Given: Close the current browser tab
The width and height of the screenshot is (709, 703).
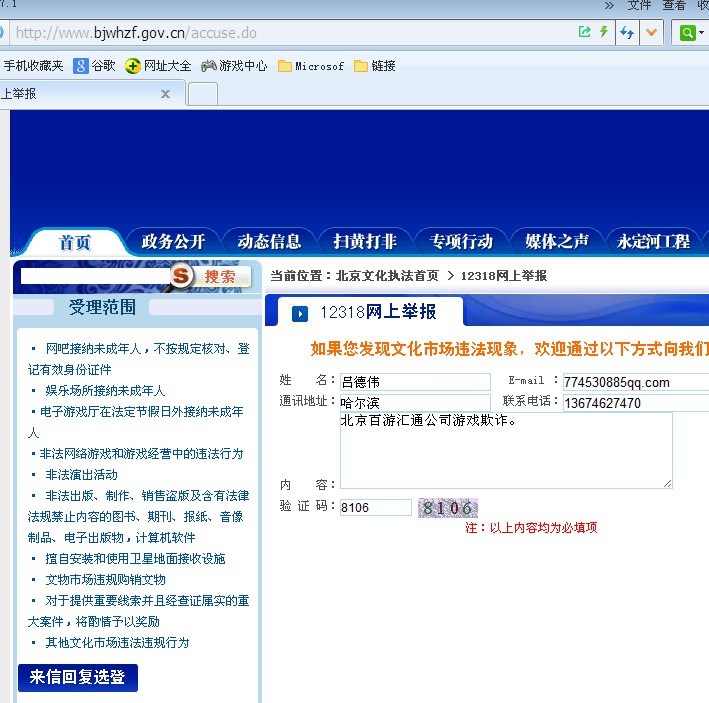Looking at the screenshot, I should click(x=166, y=94).
